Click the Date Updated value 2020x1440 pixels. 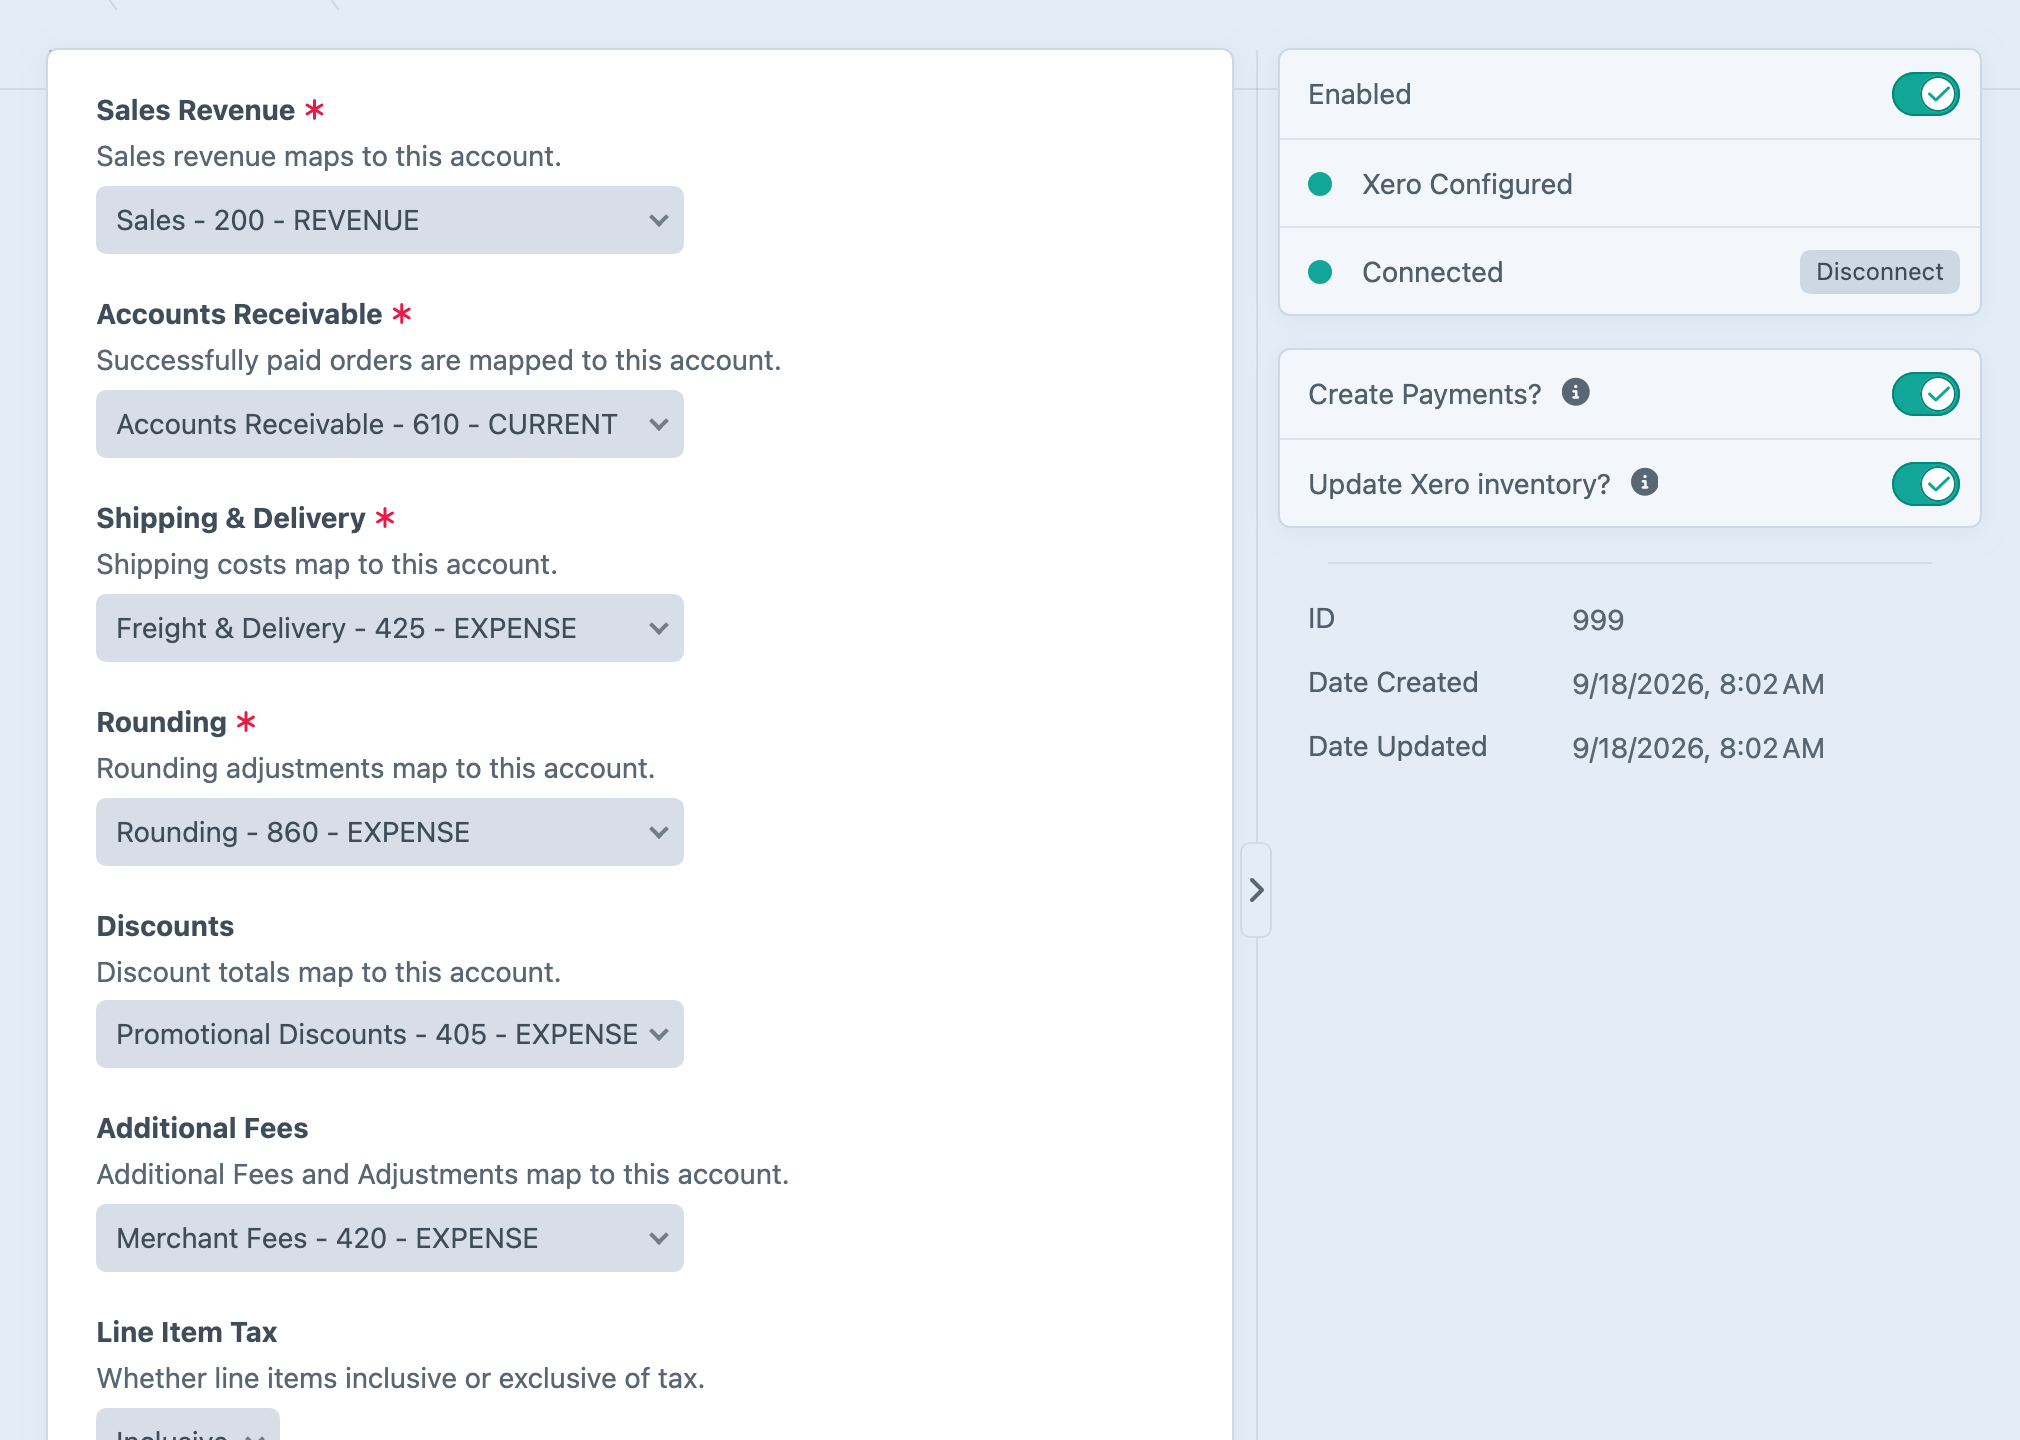pos(1698,748)
